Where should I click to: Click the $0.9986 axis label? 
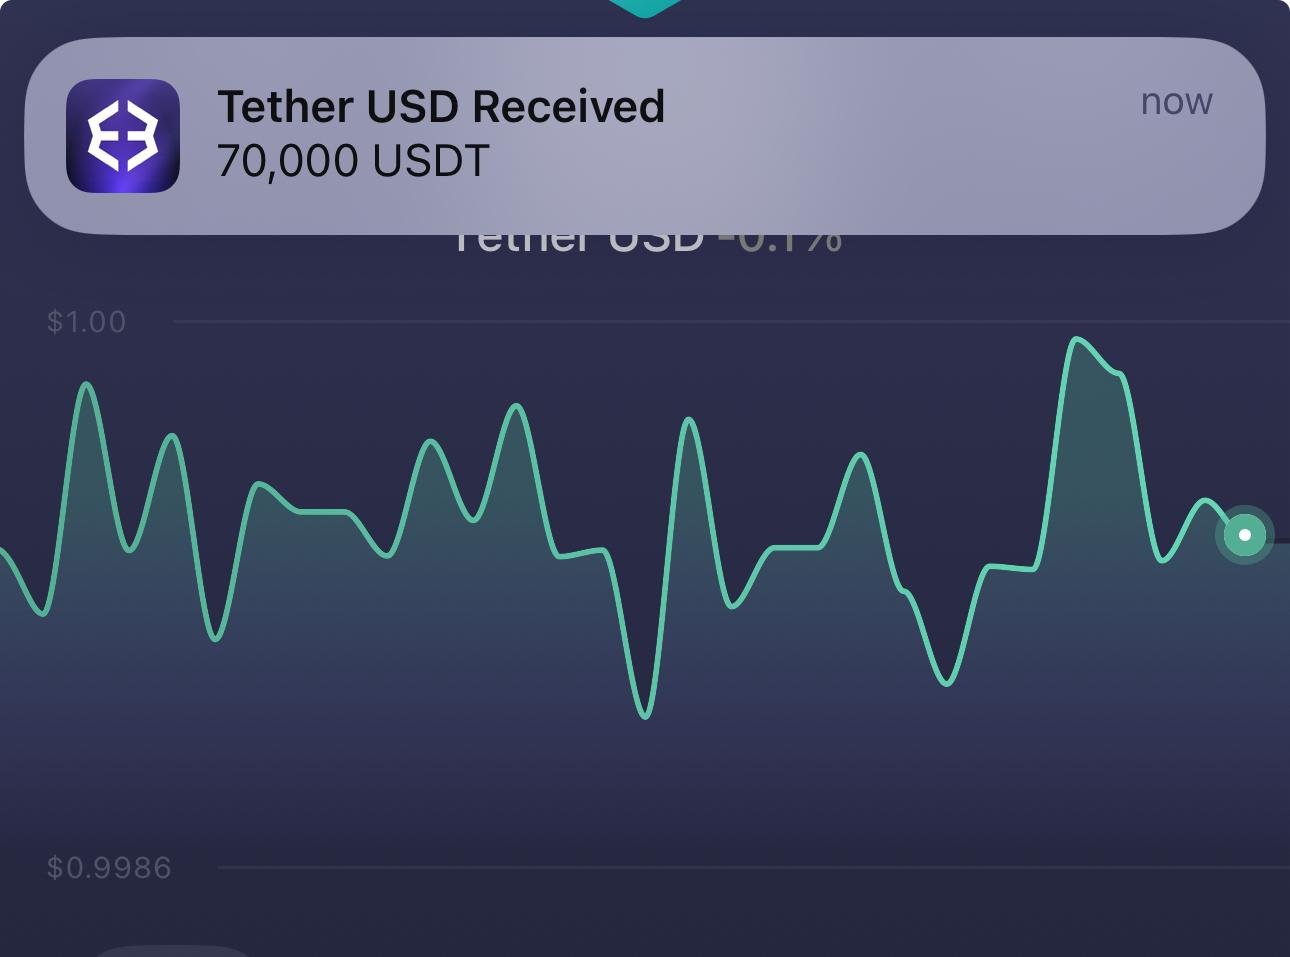tap(109, 867)
